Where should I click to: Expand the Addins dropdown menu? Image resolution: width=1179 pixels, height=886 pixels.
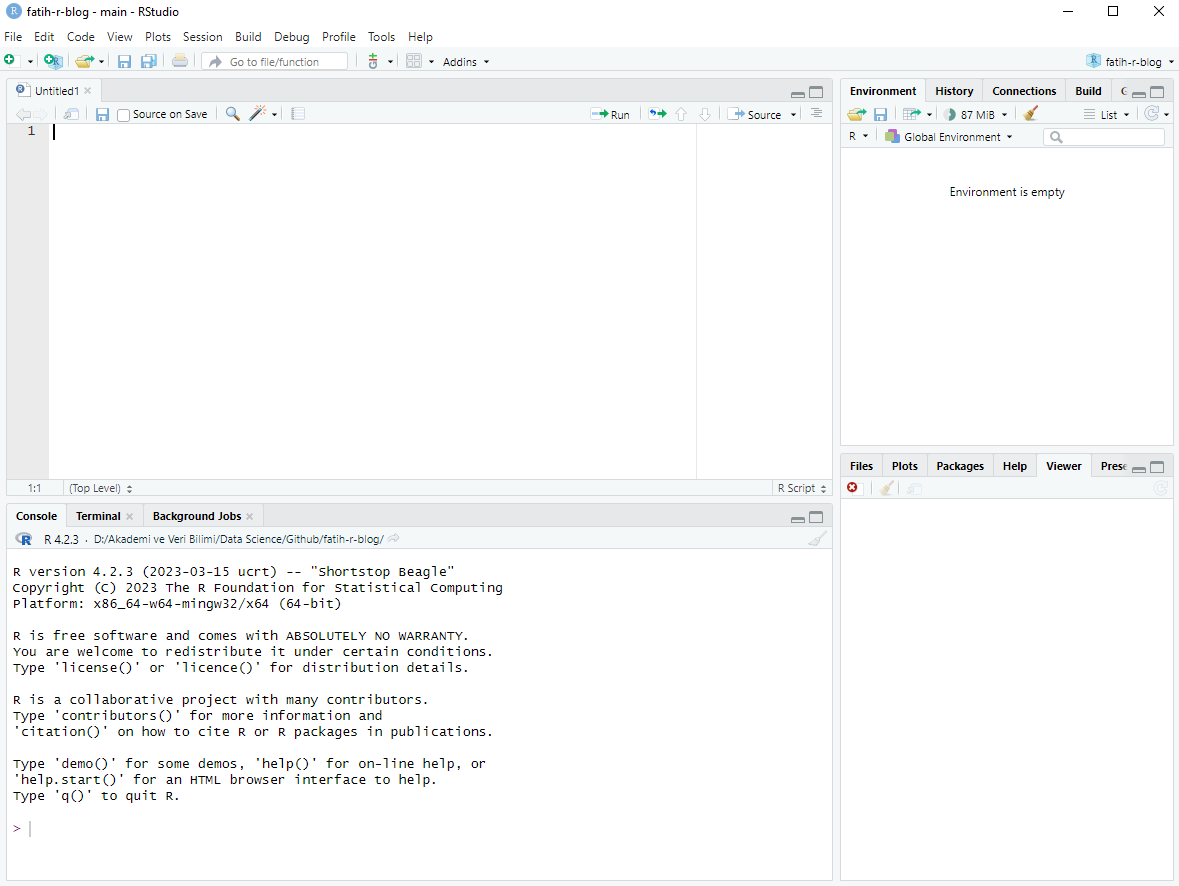coord(466,62)
